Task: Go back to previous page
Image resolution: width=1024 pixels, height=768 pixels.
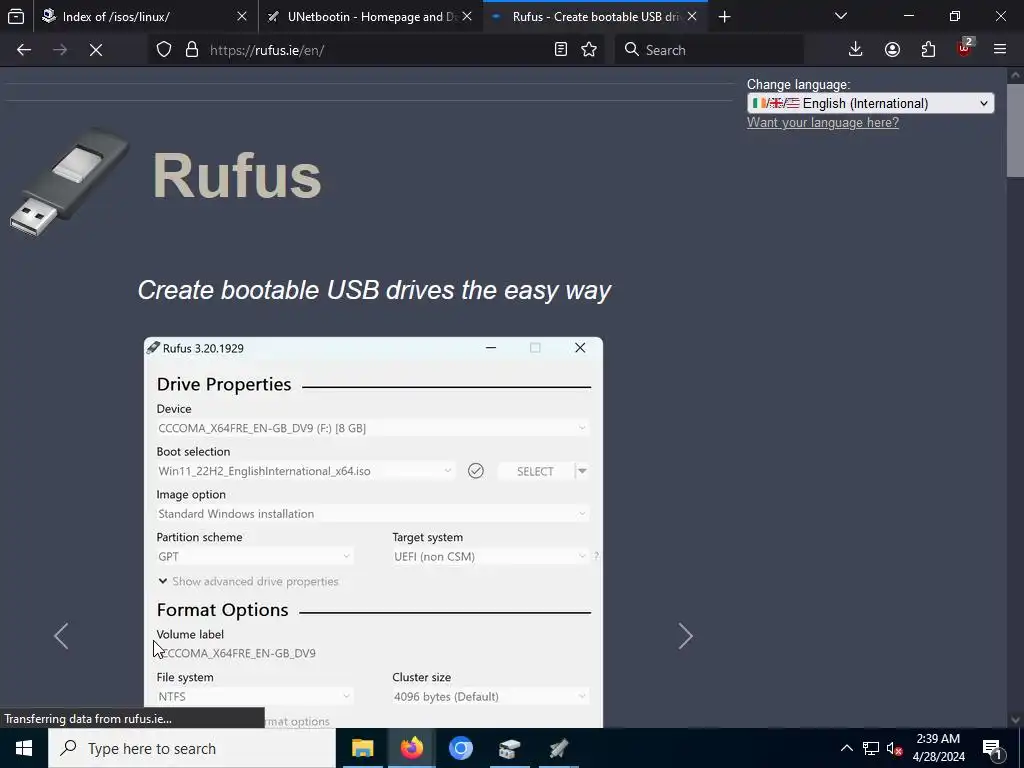Action: [24, 50]
